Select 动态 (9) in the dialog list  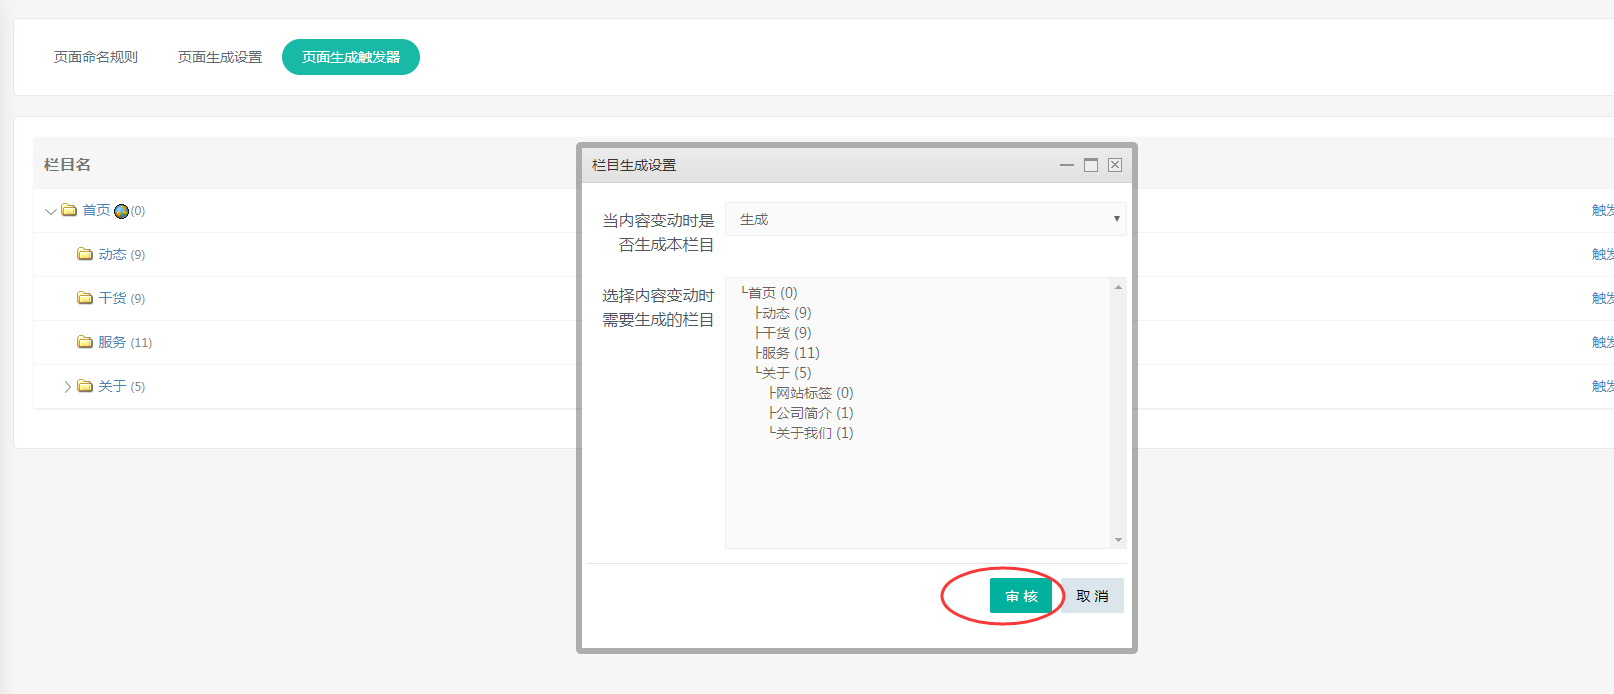[783, 313]
